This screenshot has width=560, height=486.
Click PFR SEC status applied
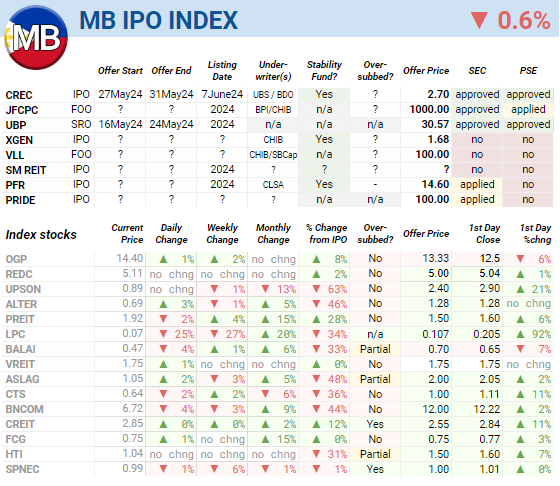pos(477,184)
